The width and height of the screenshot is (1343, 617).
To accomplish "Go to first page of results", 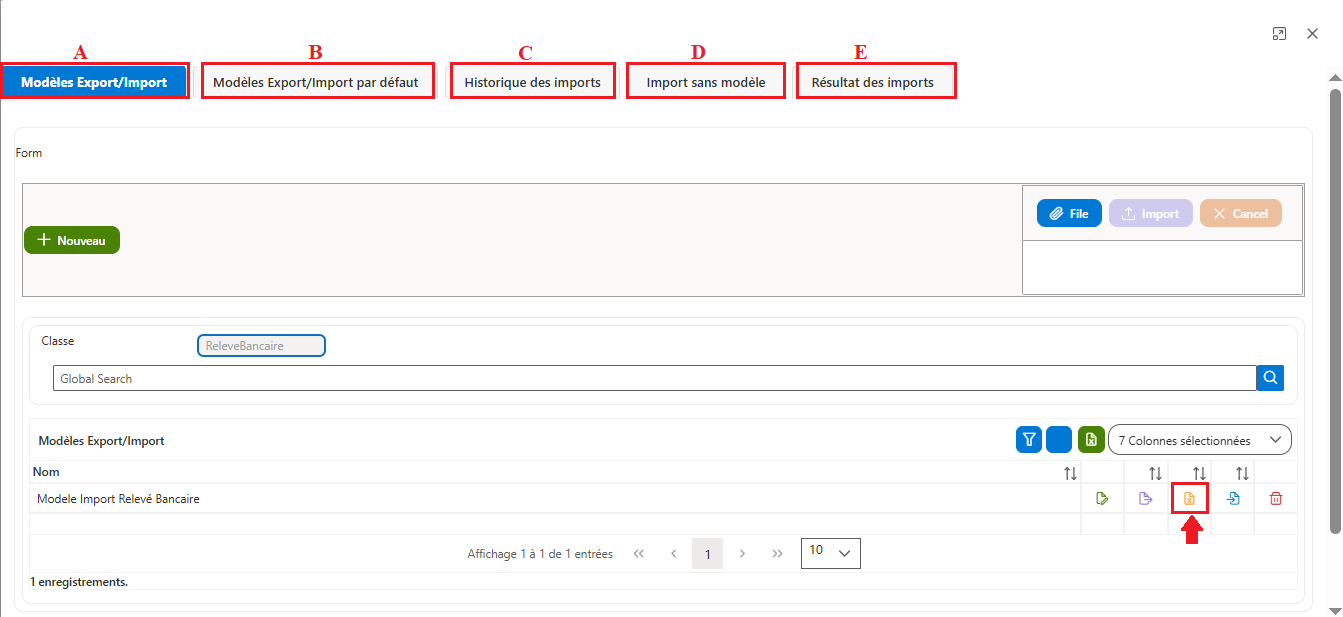I will pyautogui.click(x=639, y=554).
